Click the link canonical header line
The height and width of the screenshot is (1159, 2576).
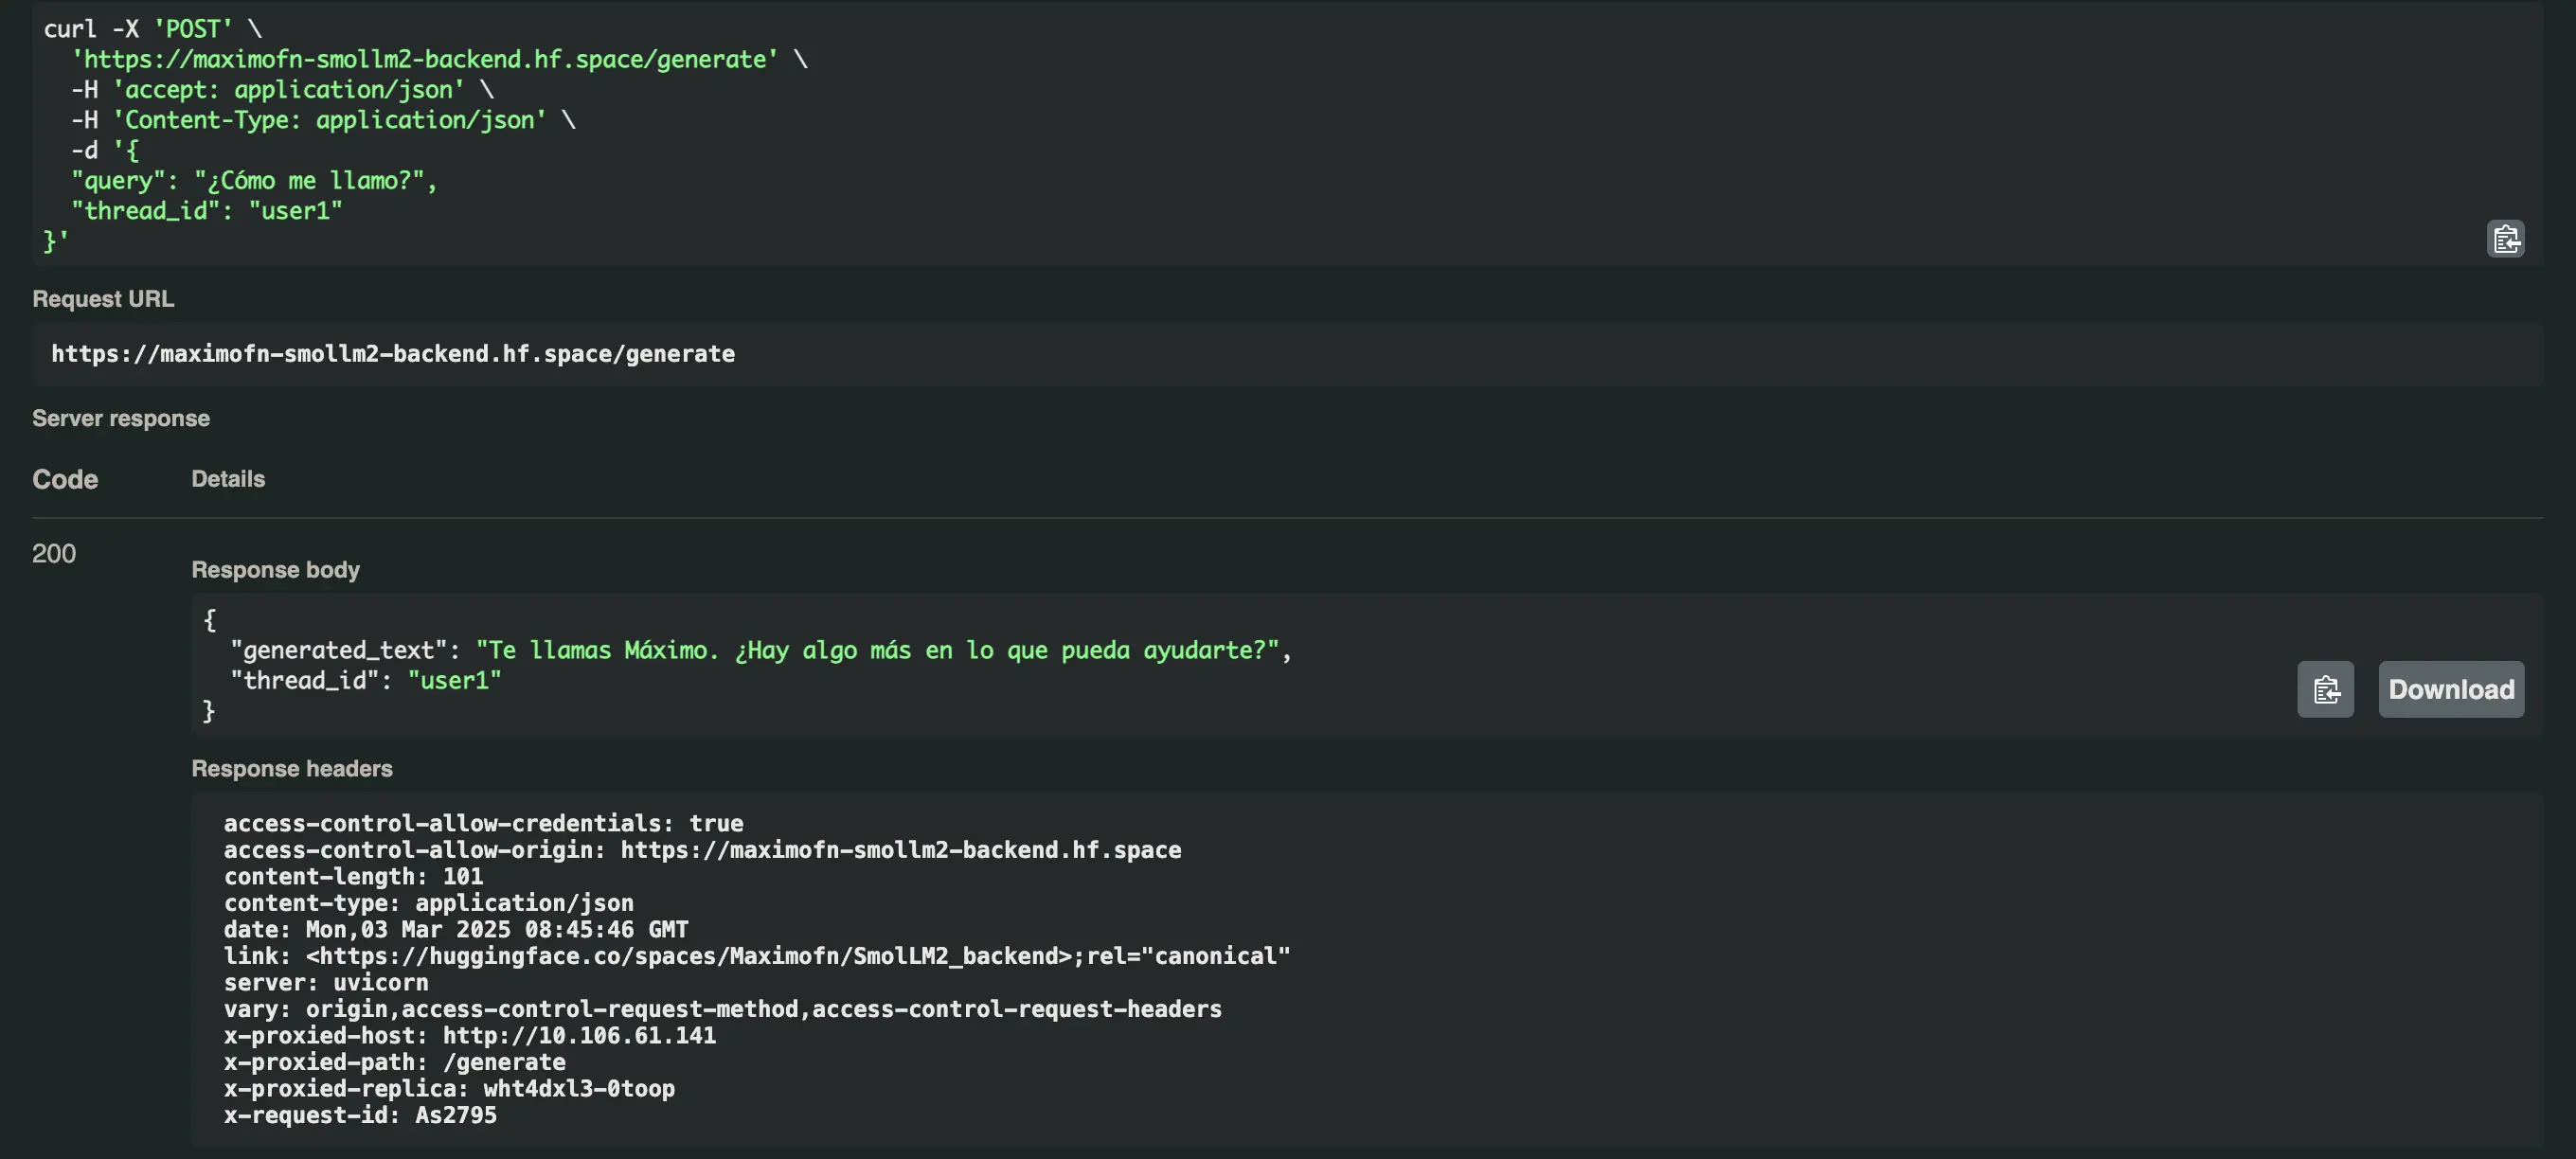tap(757, 956)
